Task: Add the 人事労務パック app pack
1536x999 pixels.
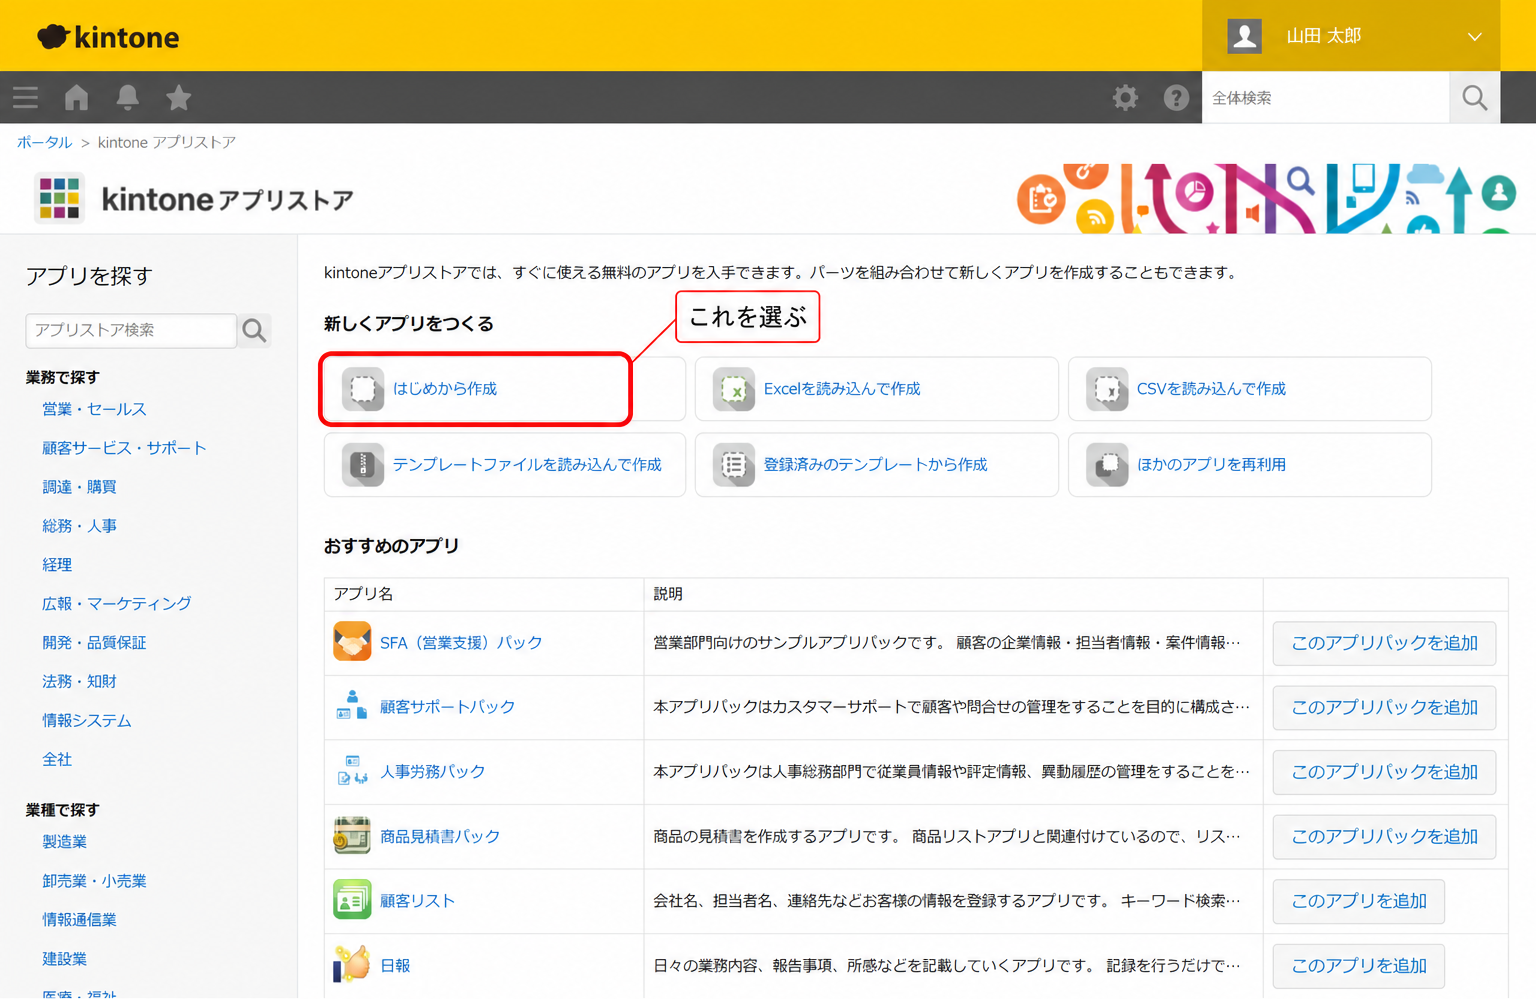Action: tap(1384, 772)
